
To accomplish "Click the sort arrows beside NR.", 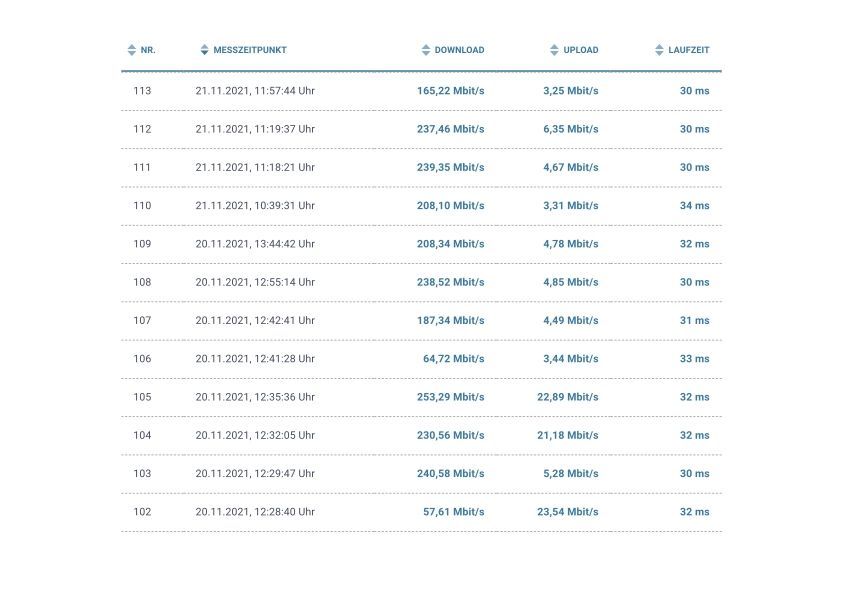I will [x=131, y=50].
